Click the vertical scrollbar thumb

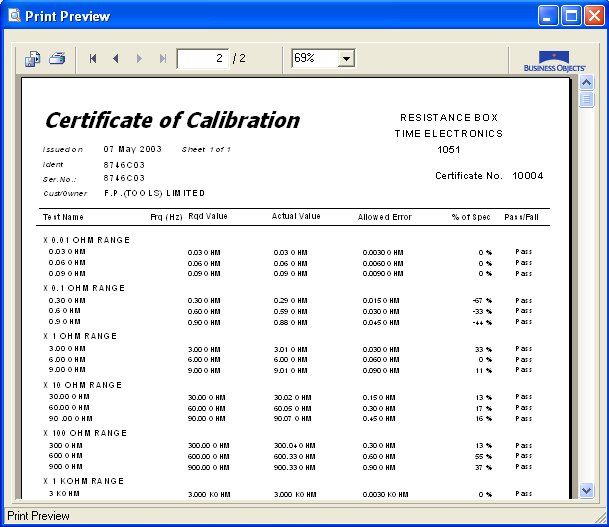point(587,100)
